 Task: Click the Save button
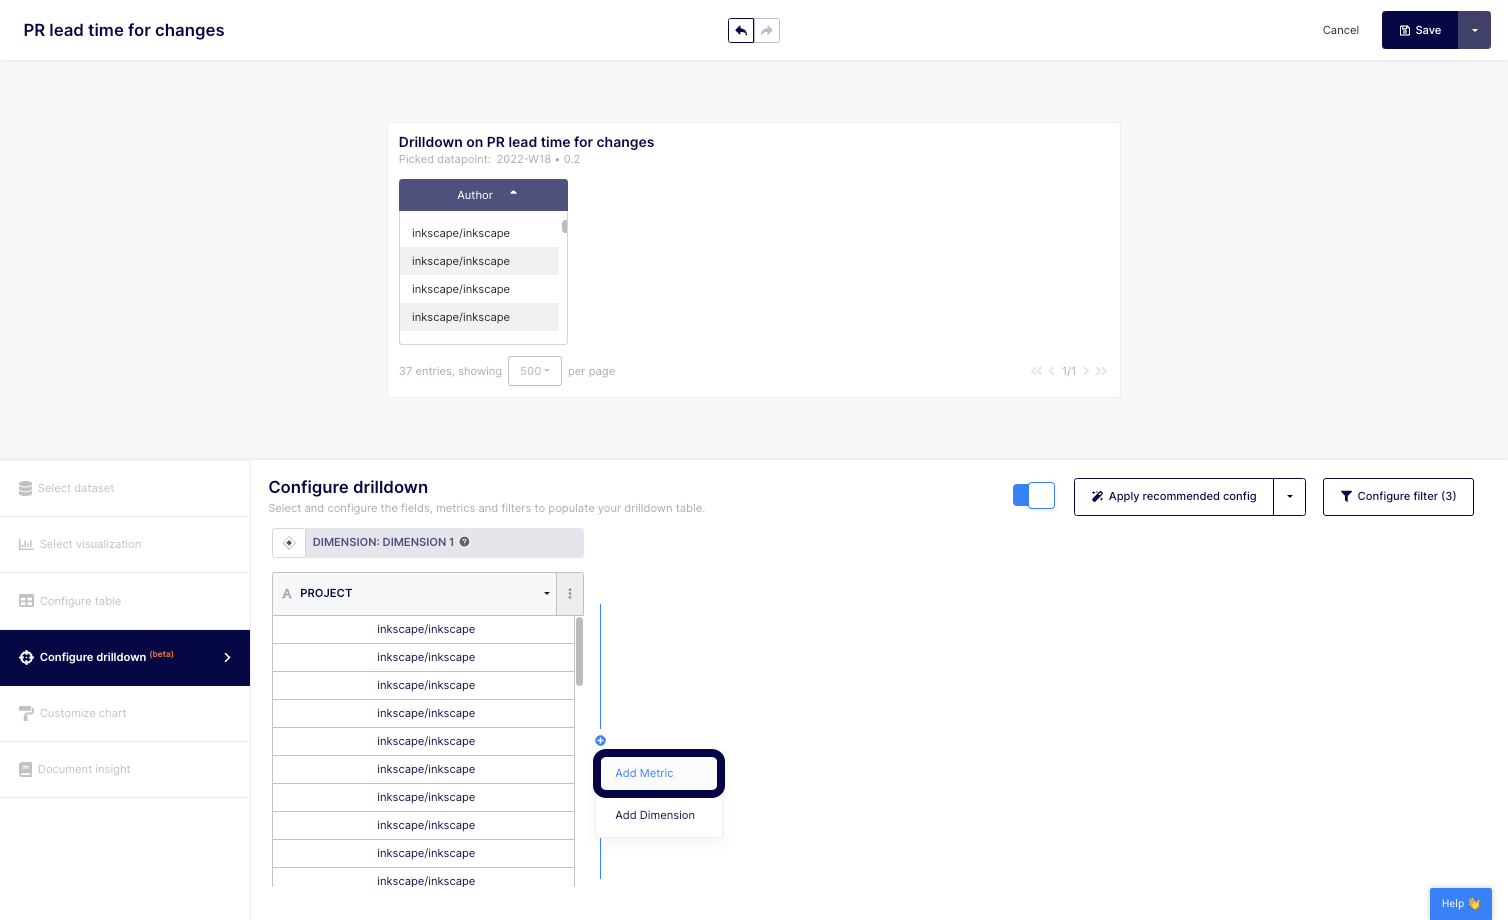point(1419,31)
